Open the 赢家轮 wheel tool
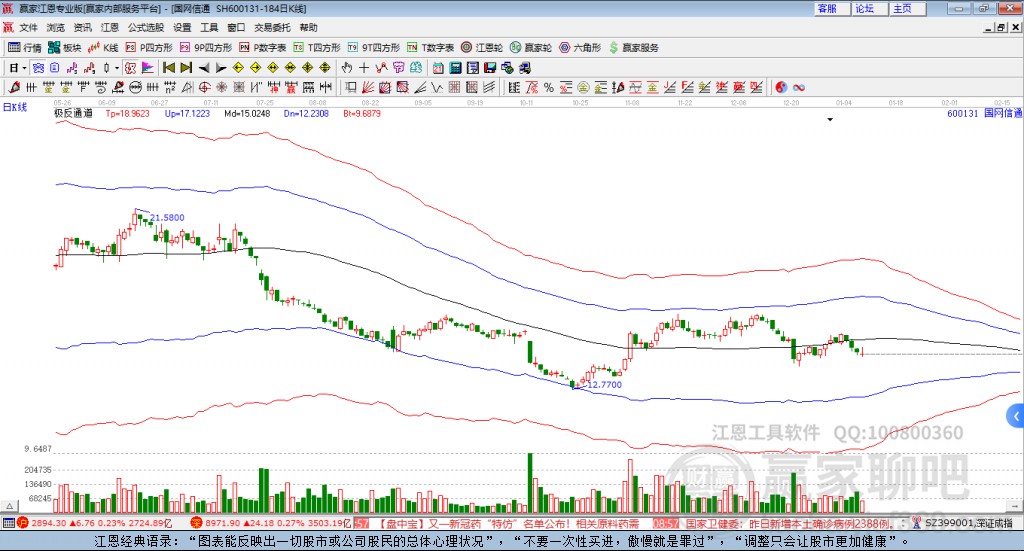This screenshot has width=1024, height=551. click(531, 48)
